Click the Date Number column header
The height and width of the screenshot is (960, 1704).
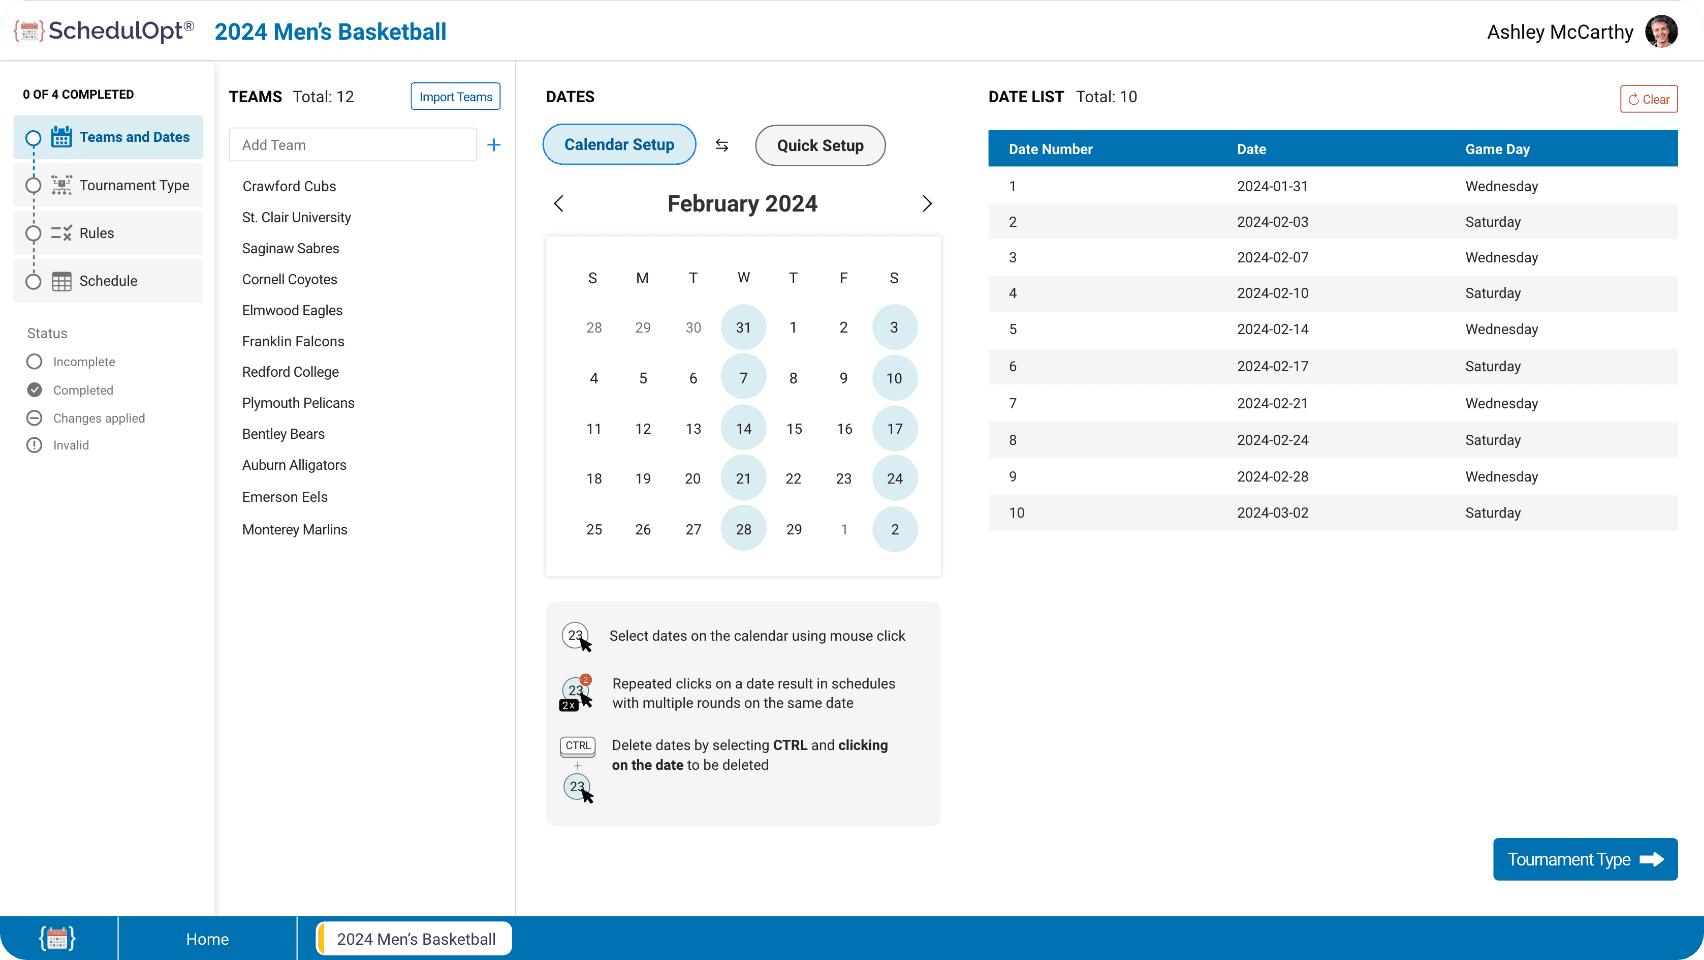pyautogui.click(x=1050, y=149)
